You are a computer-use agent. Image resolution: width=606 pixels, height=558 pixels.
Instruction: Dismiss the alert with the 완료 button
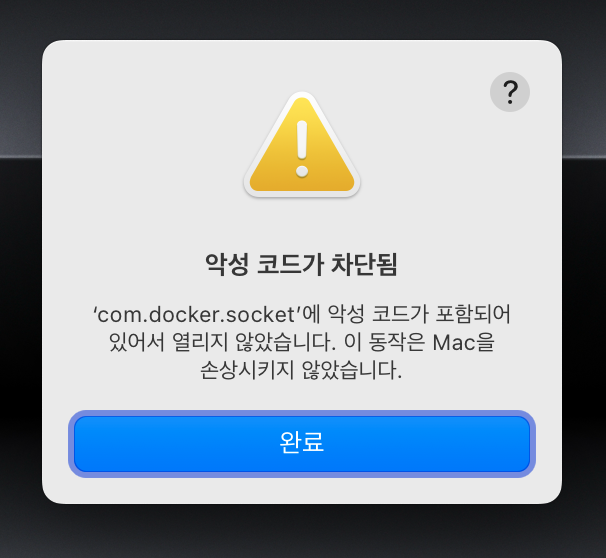point(302,444)
